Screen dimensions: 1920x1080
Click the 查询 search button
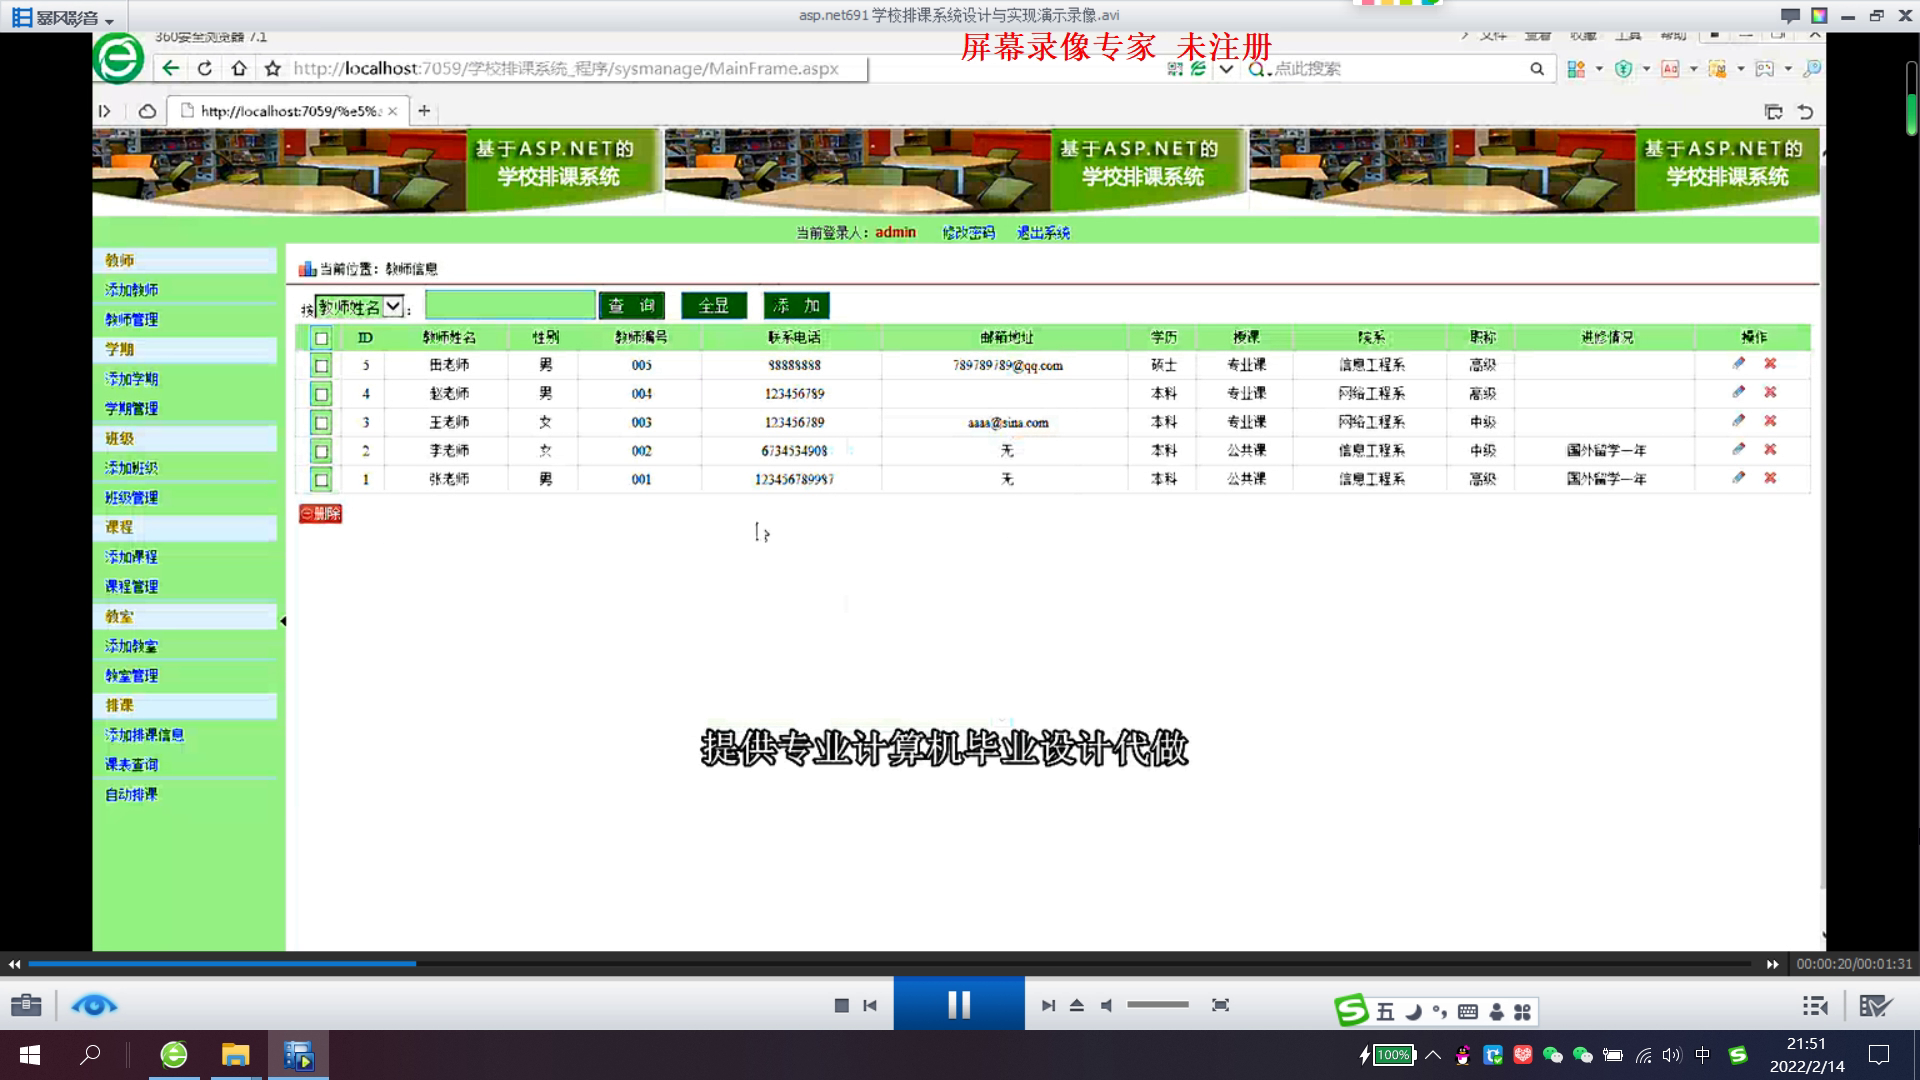coord(632,306)
